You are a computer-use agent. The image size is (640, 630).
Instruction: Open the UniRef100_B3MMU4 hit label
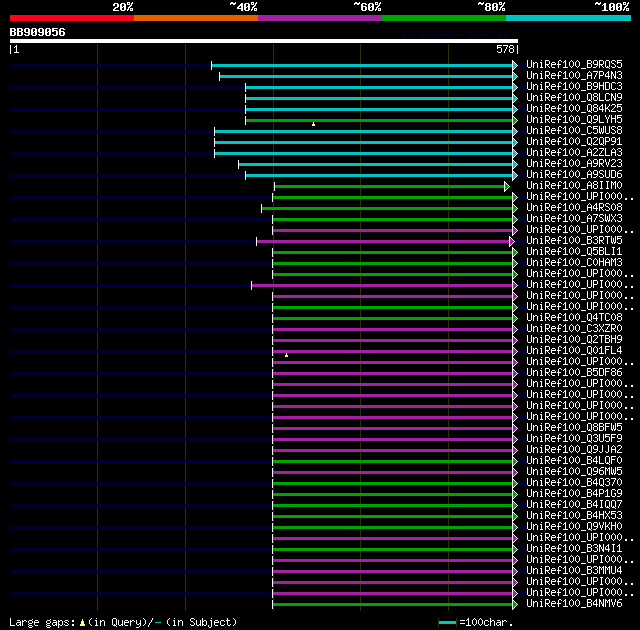[574, 570]
